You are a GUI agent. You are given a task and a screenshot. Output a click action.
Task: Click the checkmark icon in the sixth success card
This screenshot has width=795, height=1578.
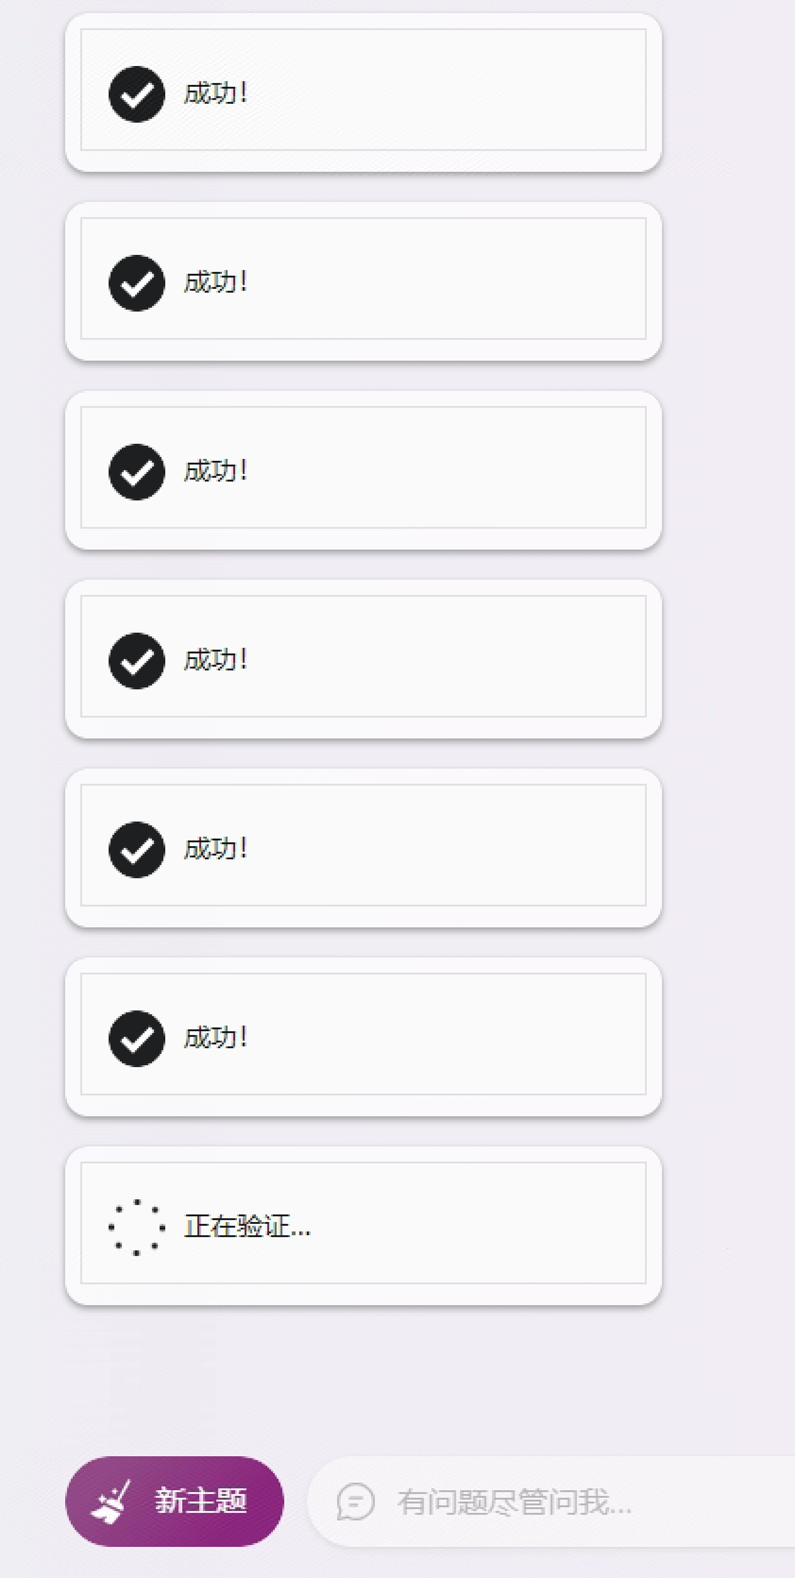coord(135,1038)
